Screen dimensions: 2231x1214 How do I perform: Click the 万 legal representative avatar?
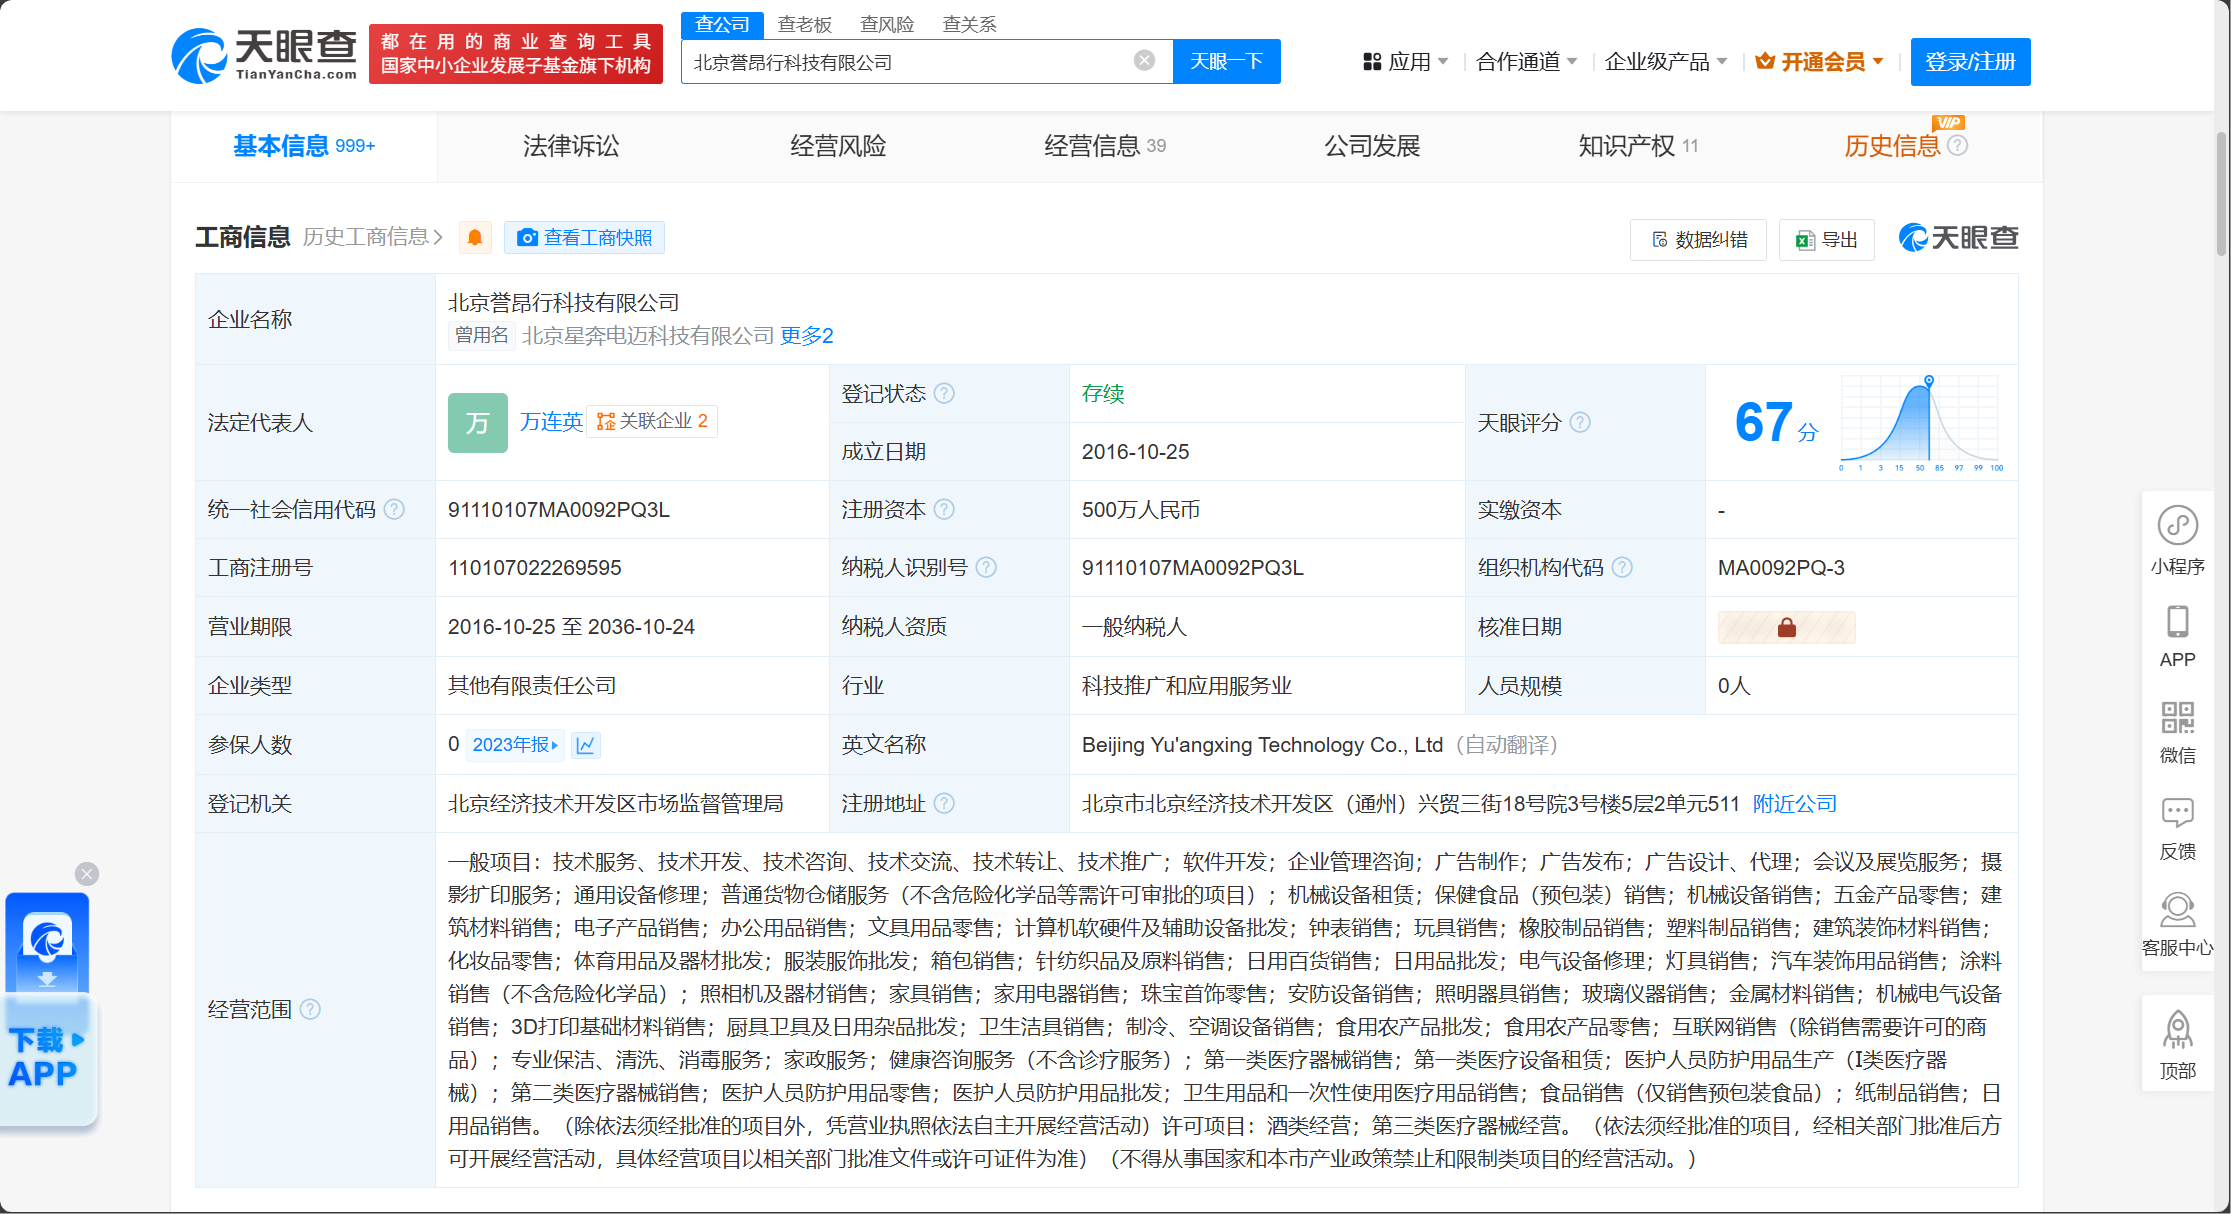tap(477, 423)
